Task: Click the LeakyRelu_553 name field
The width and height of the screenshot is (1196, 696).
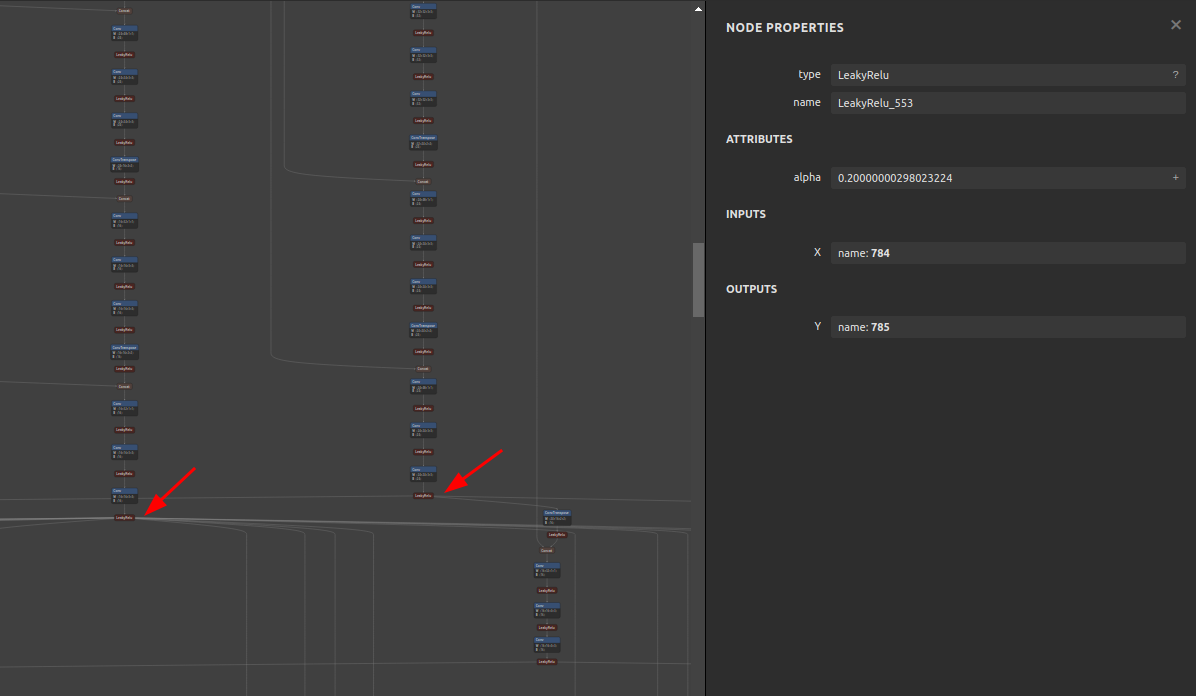Action: coord(1008,103)
